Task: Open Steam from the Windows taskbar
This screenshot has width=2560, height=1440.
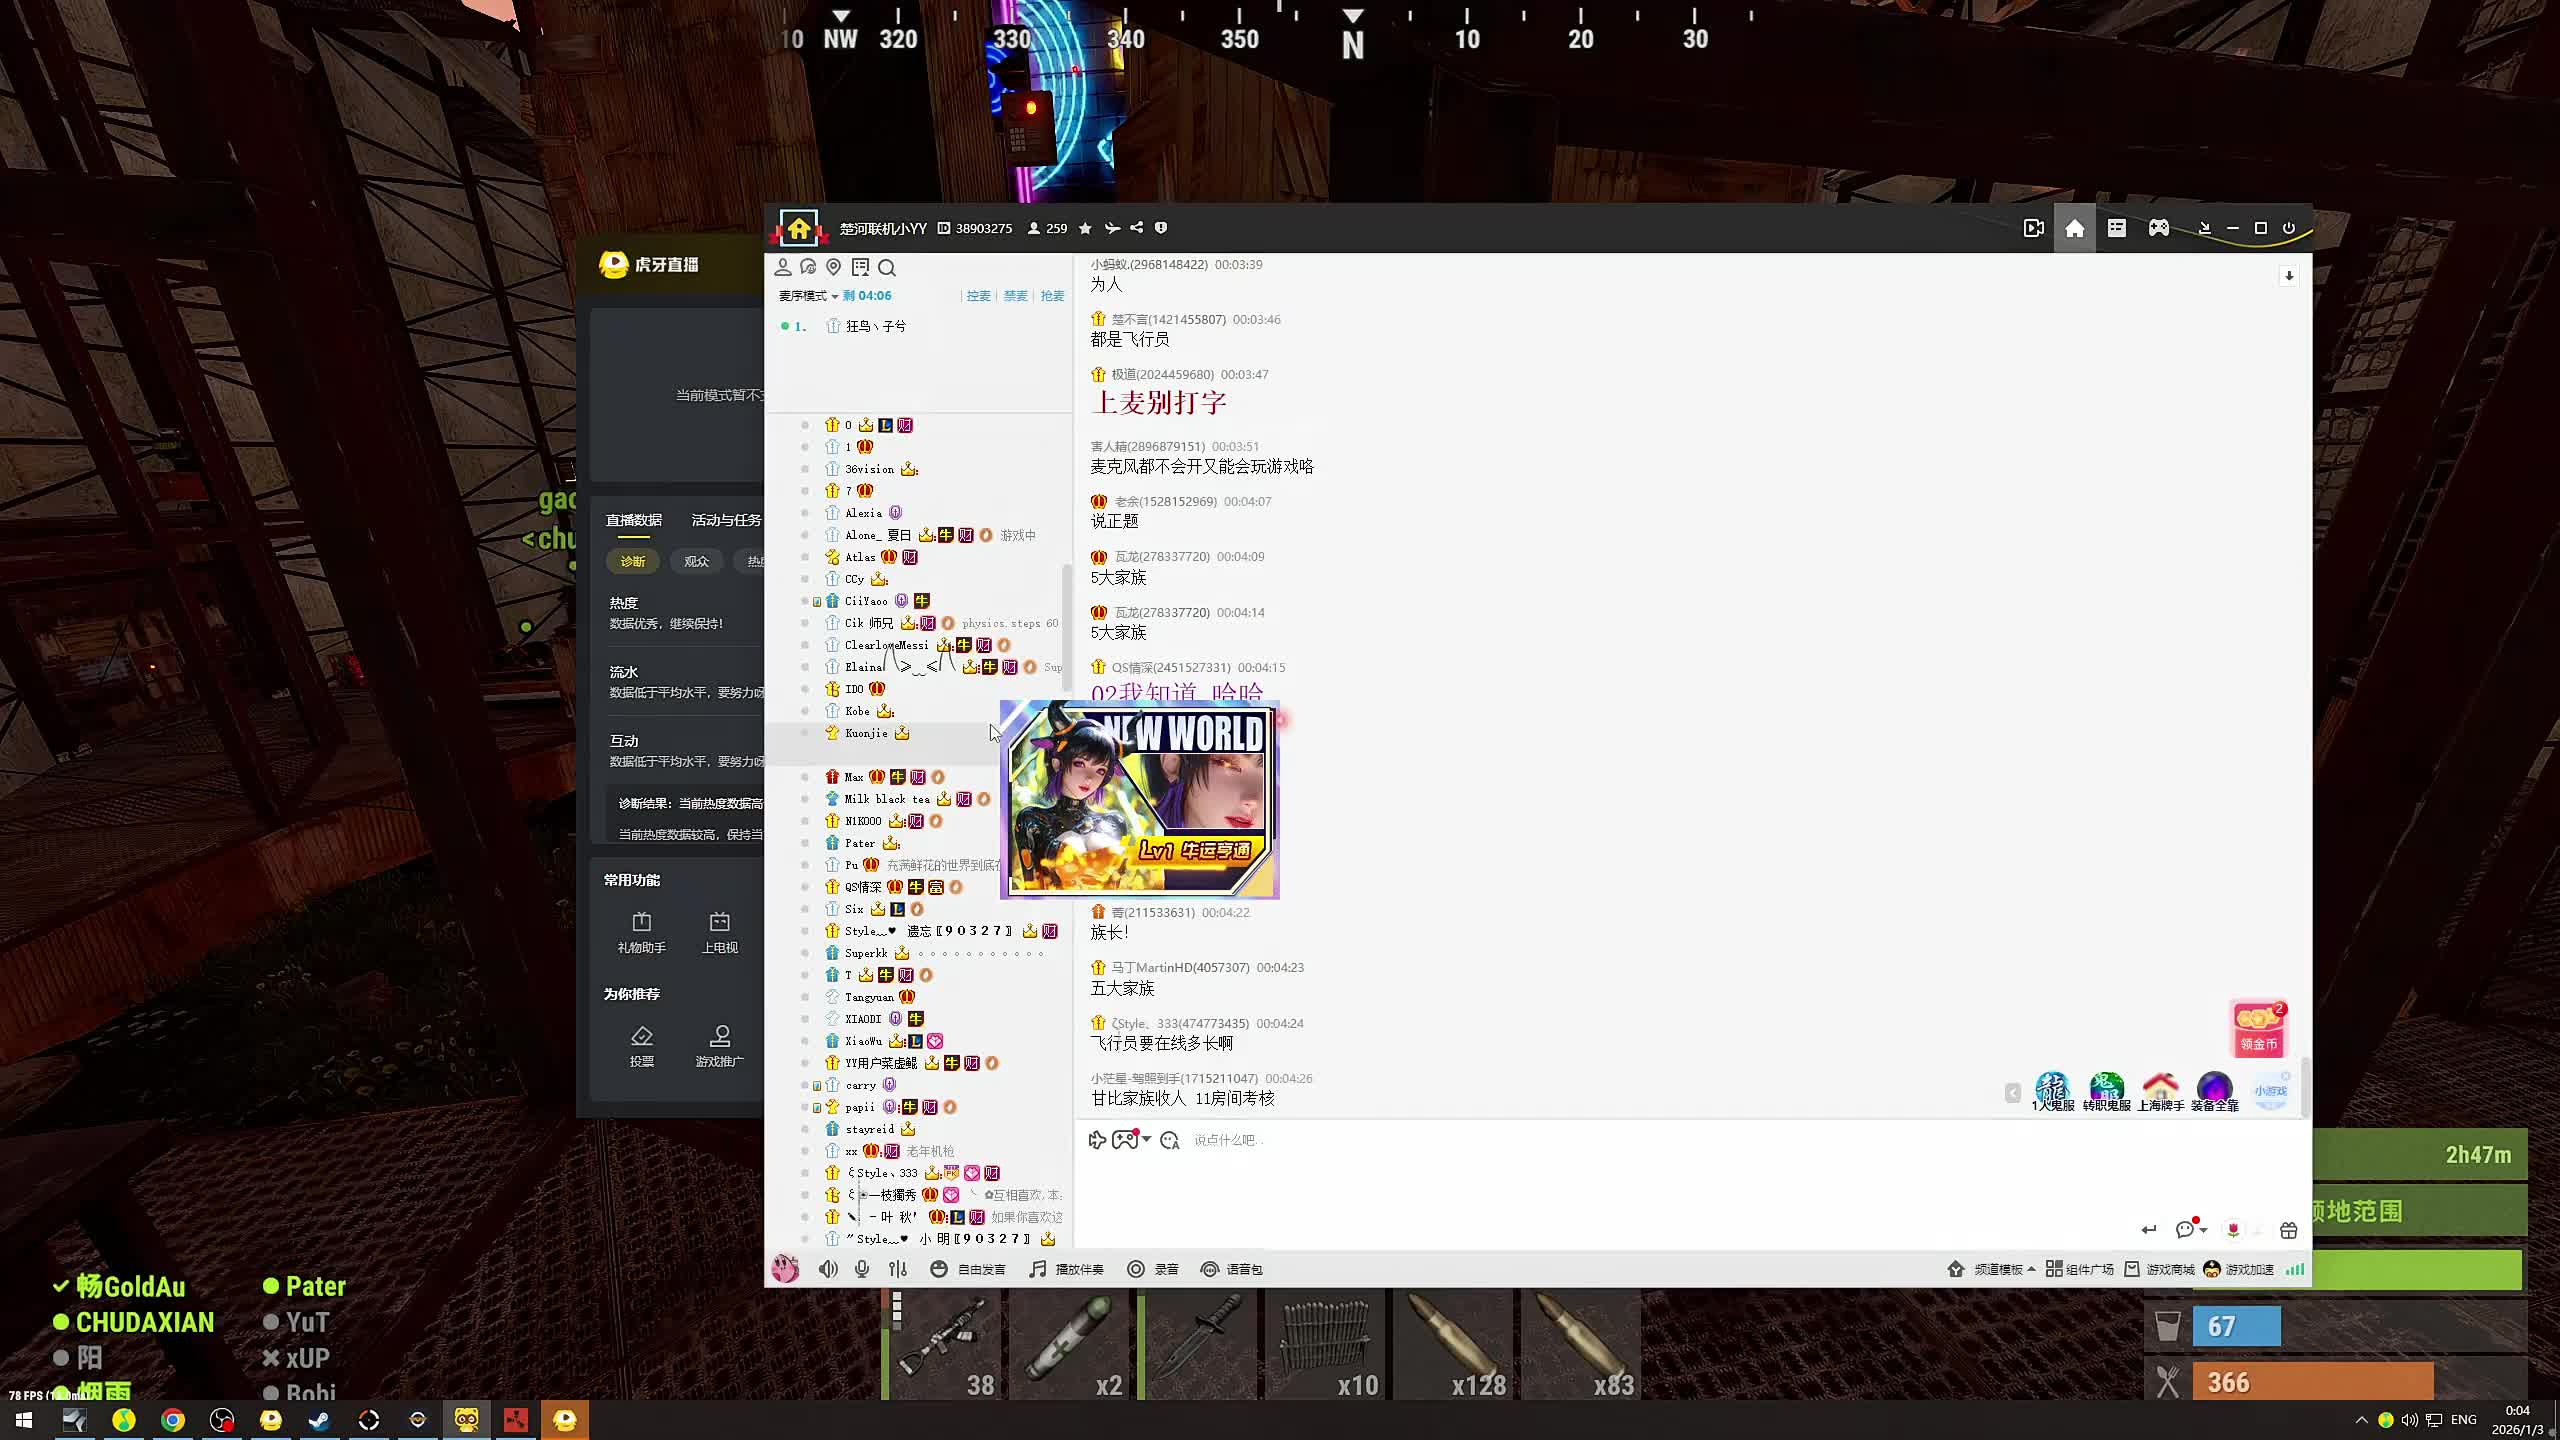Action: [x=319, y=1420]
